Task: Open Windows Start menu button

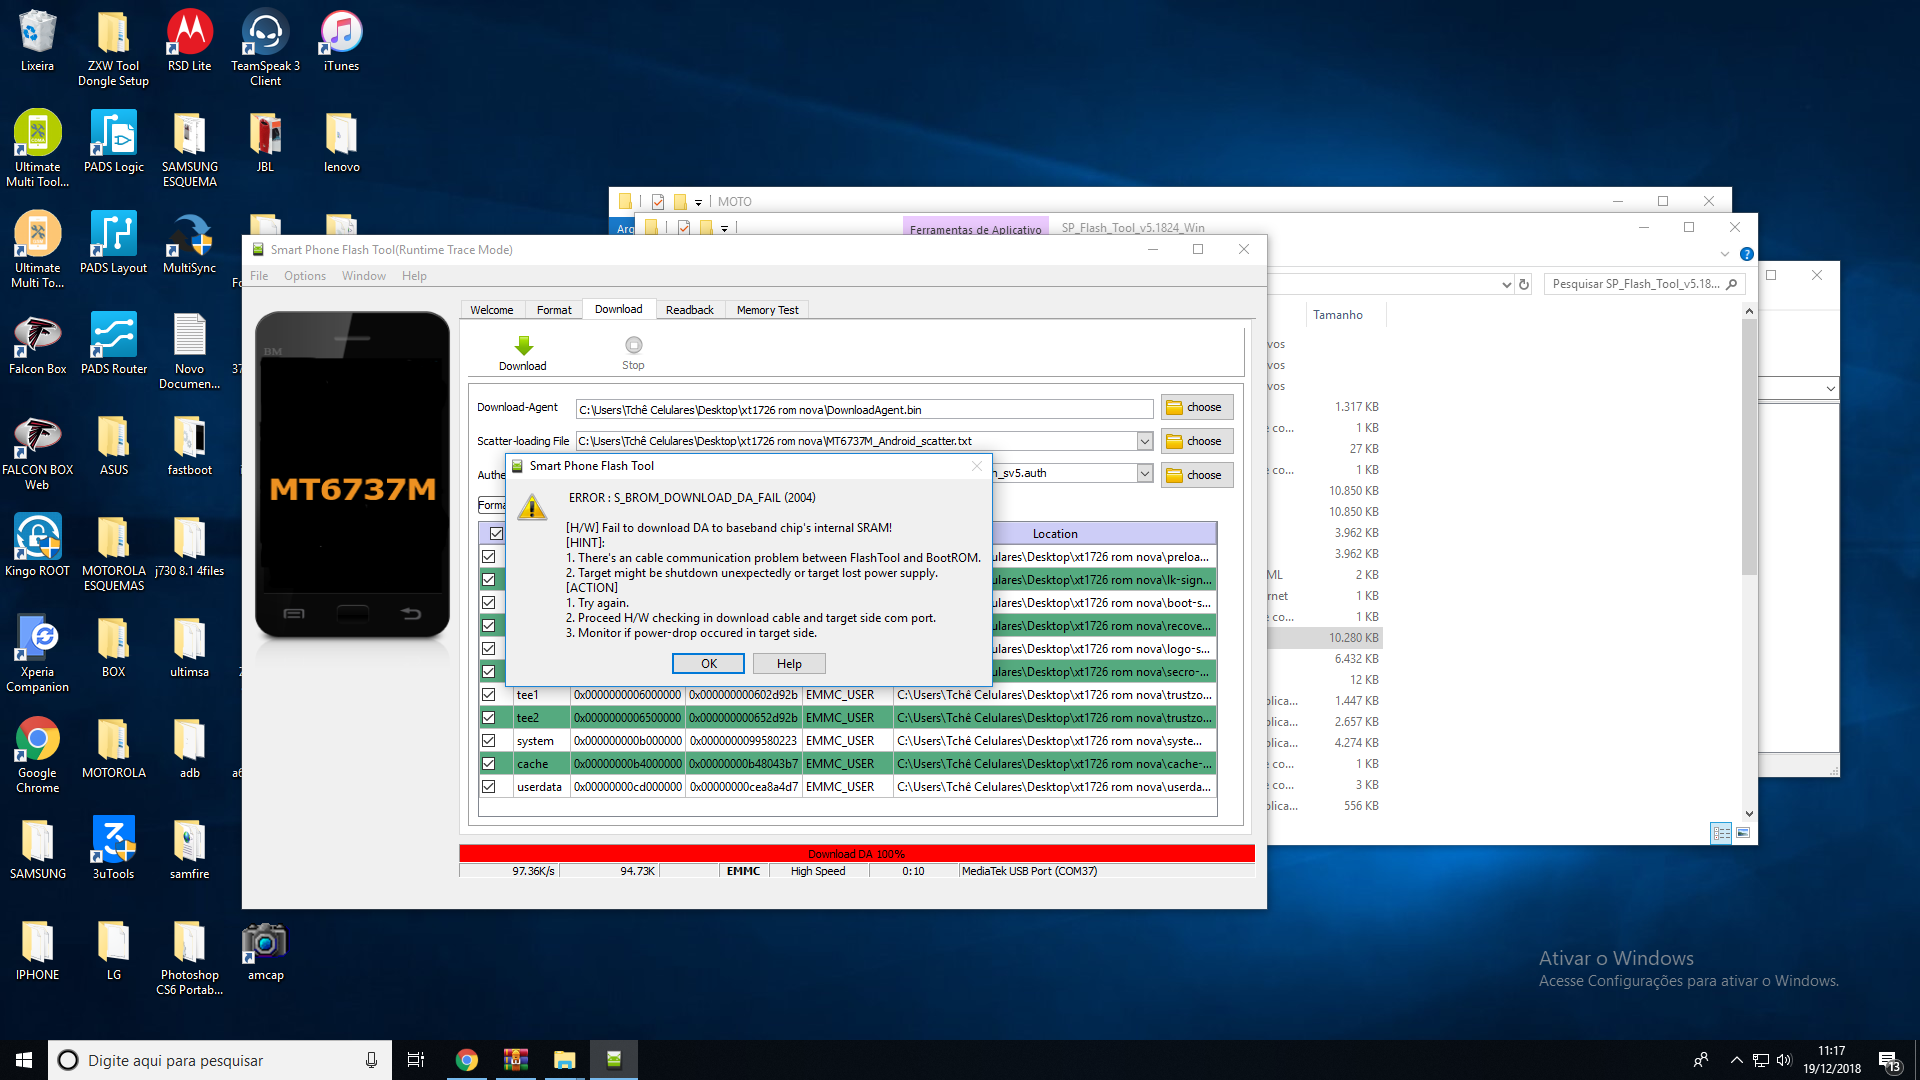Action: pos(24,1060)
